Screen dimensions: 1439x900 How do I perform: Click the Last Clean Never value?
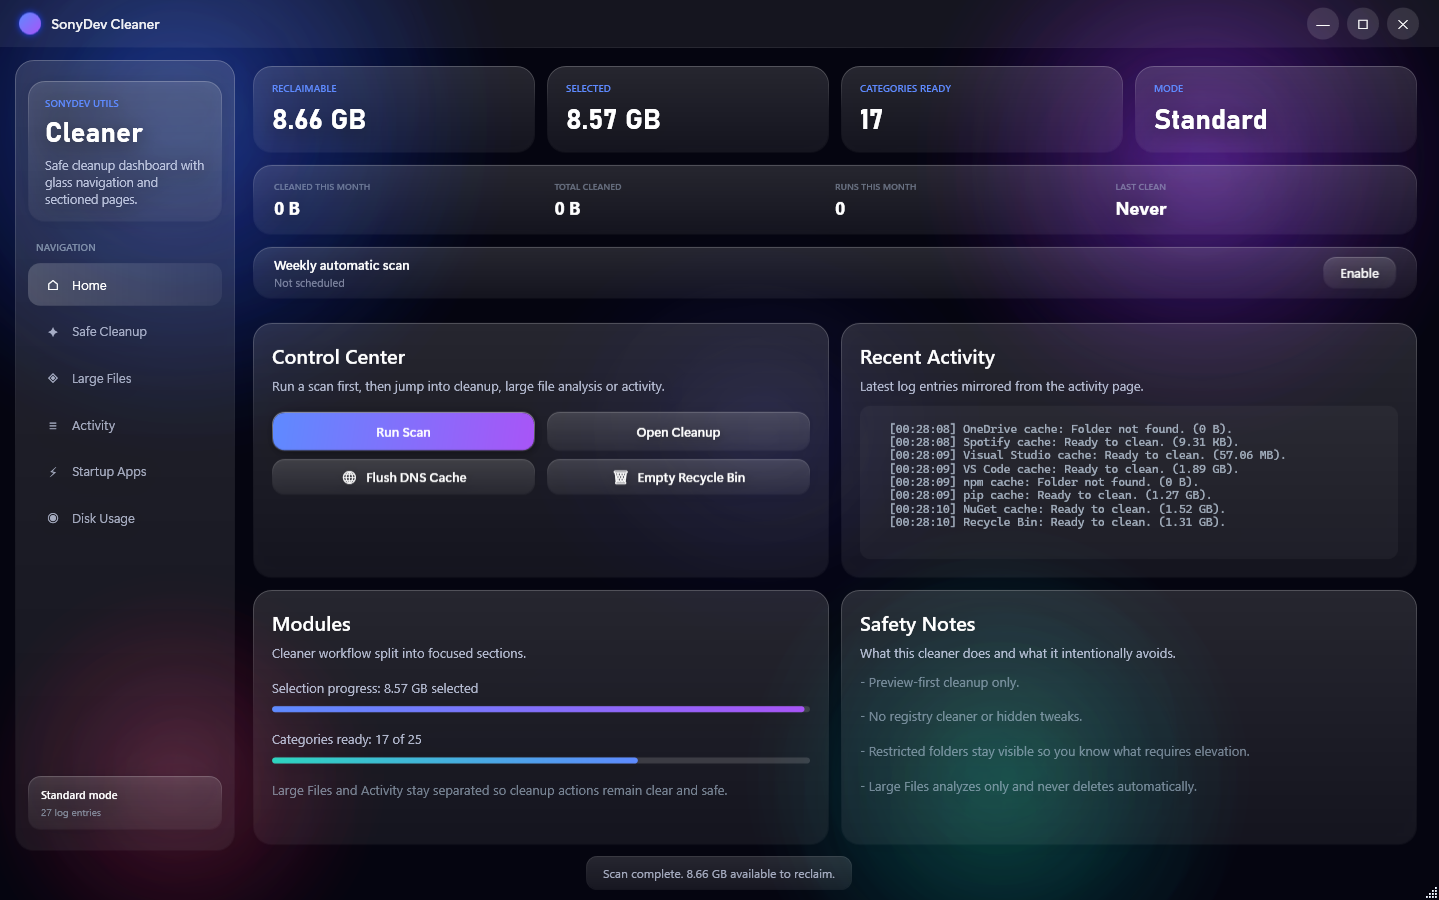click(x=1141, y=209)
